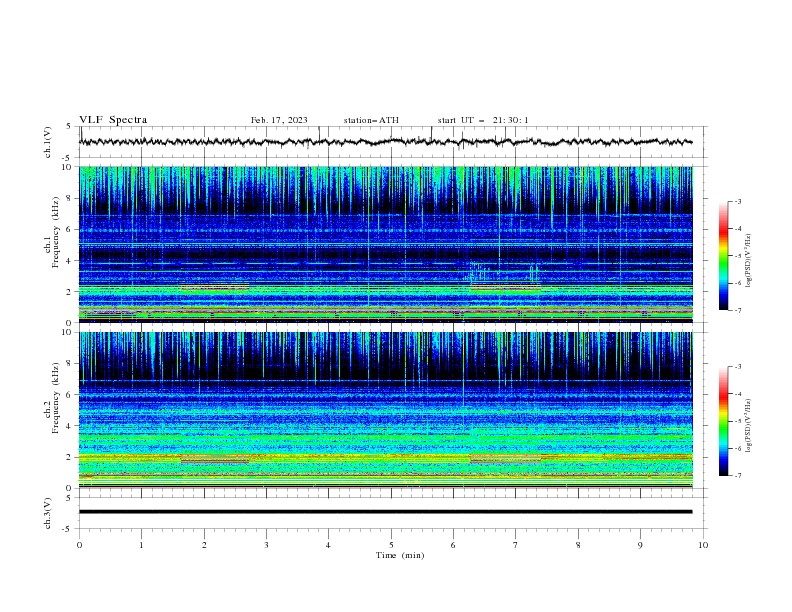Click the ch.3 flat black trace
The width and height of the screenshot is (792, 612).
coord(385,512)
